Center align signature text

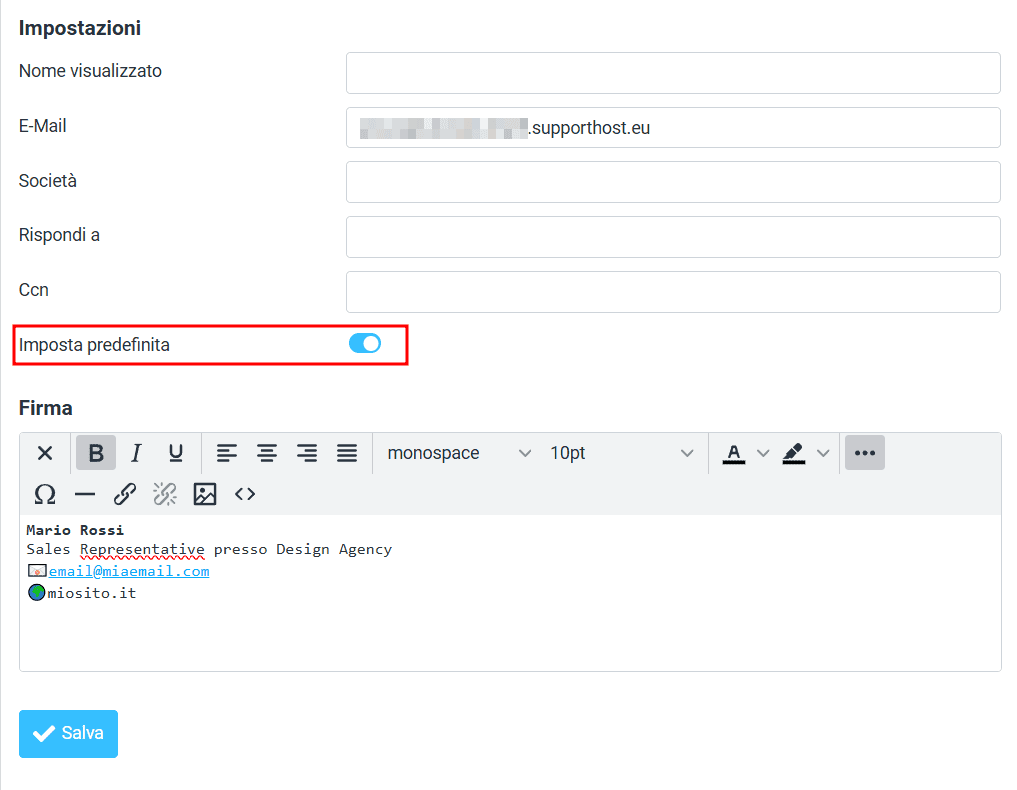tap(267, 453)
